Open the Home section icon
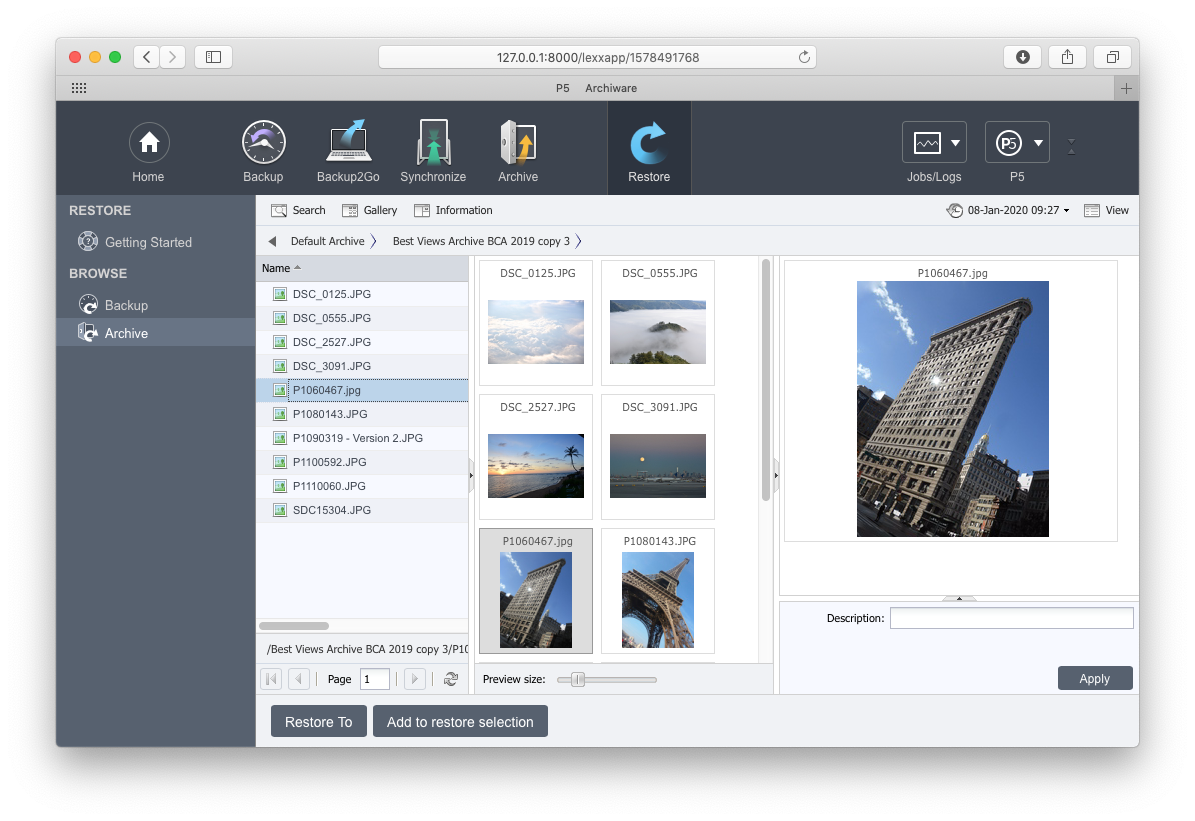This screenshot has width=1195, height=821. tap(148, 143)
